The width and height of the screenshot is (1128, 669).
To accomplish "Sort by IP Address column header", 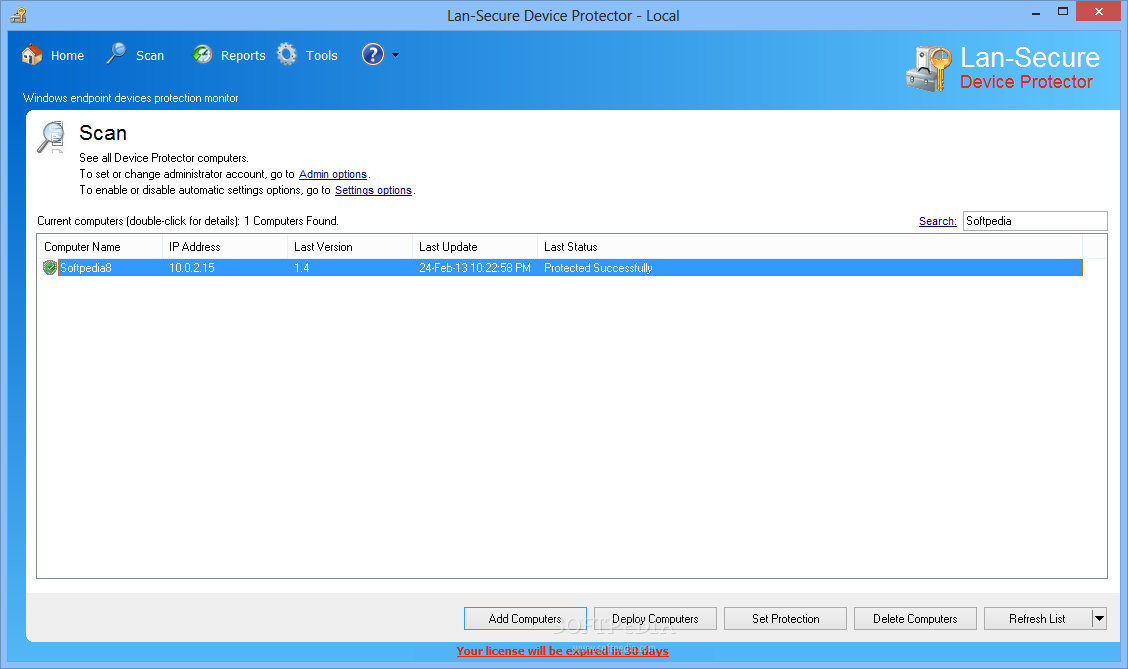I will point(225,247).
